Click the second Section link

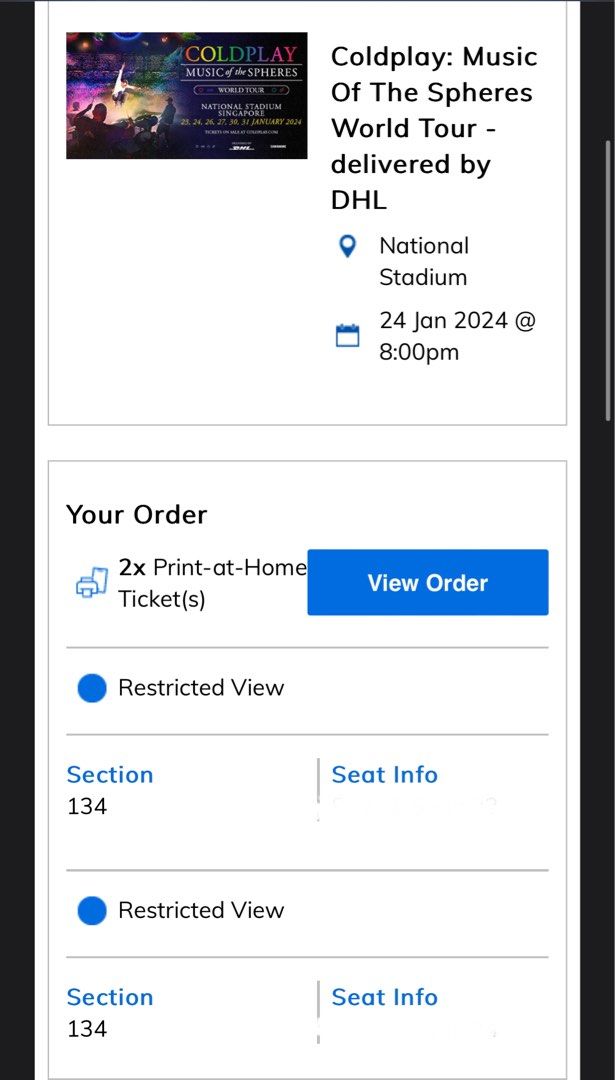click(110, 997)
